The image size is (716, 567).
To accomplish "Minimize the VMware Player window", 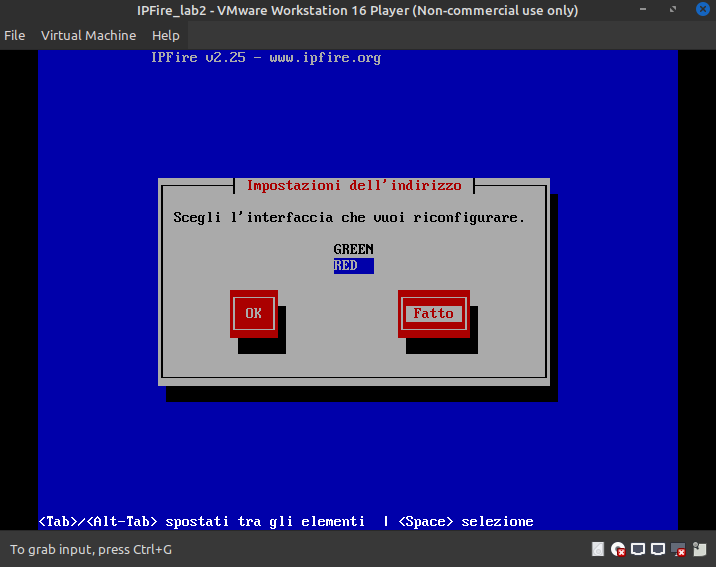I will tap(643, 9).
